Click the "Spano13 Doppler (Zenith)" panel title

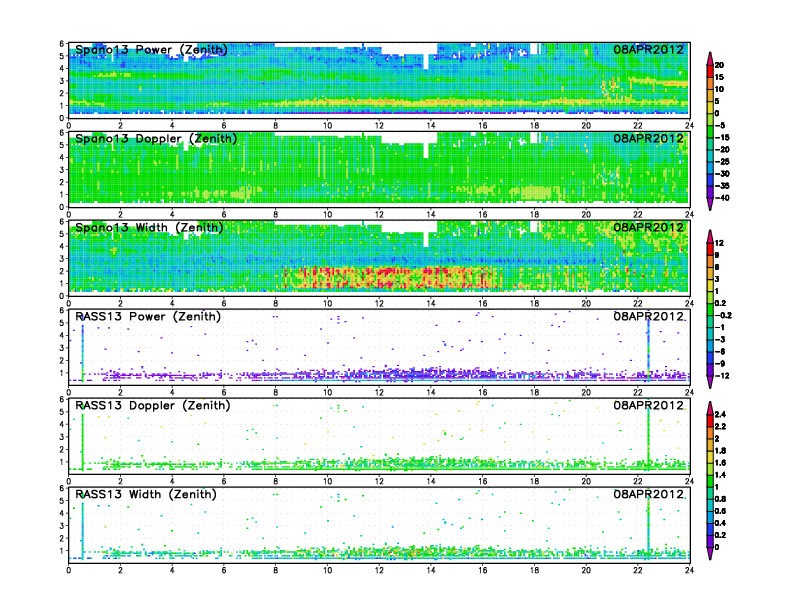156,139
